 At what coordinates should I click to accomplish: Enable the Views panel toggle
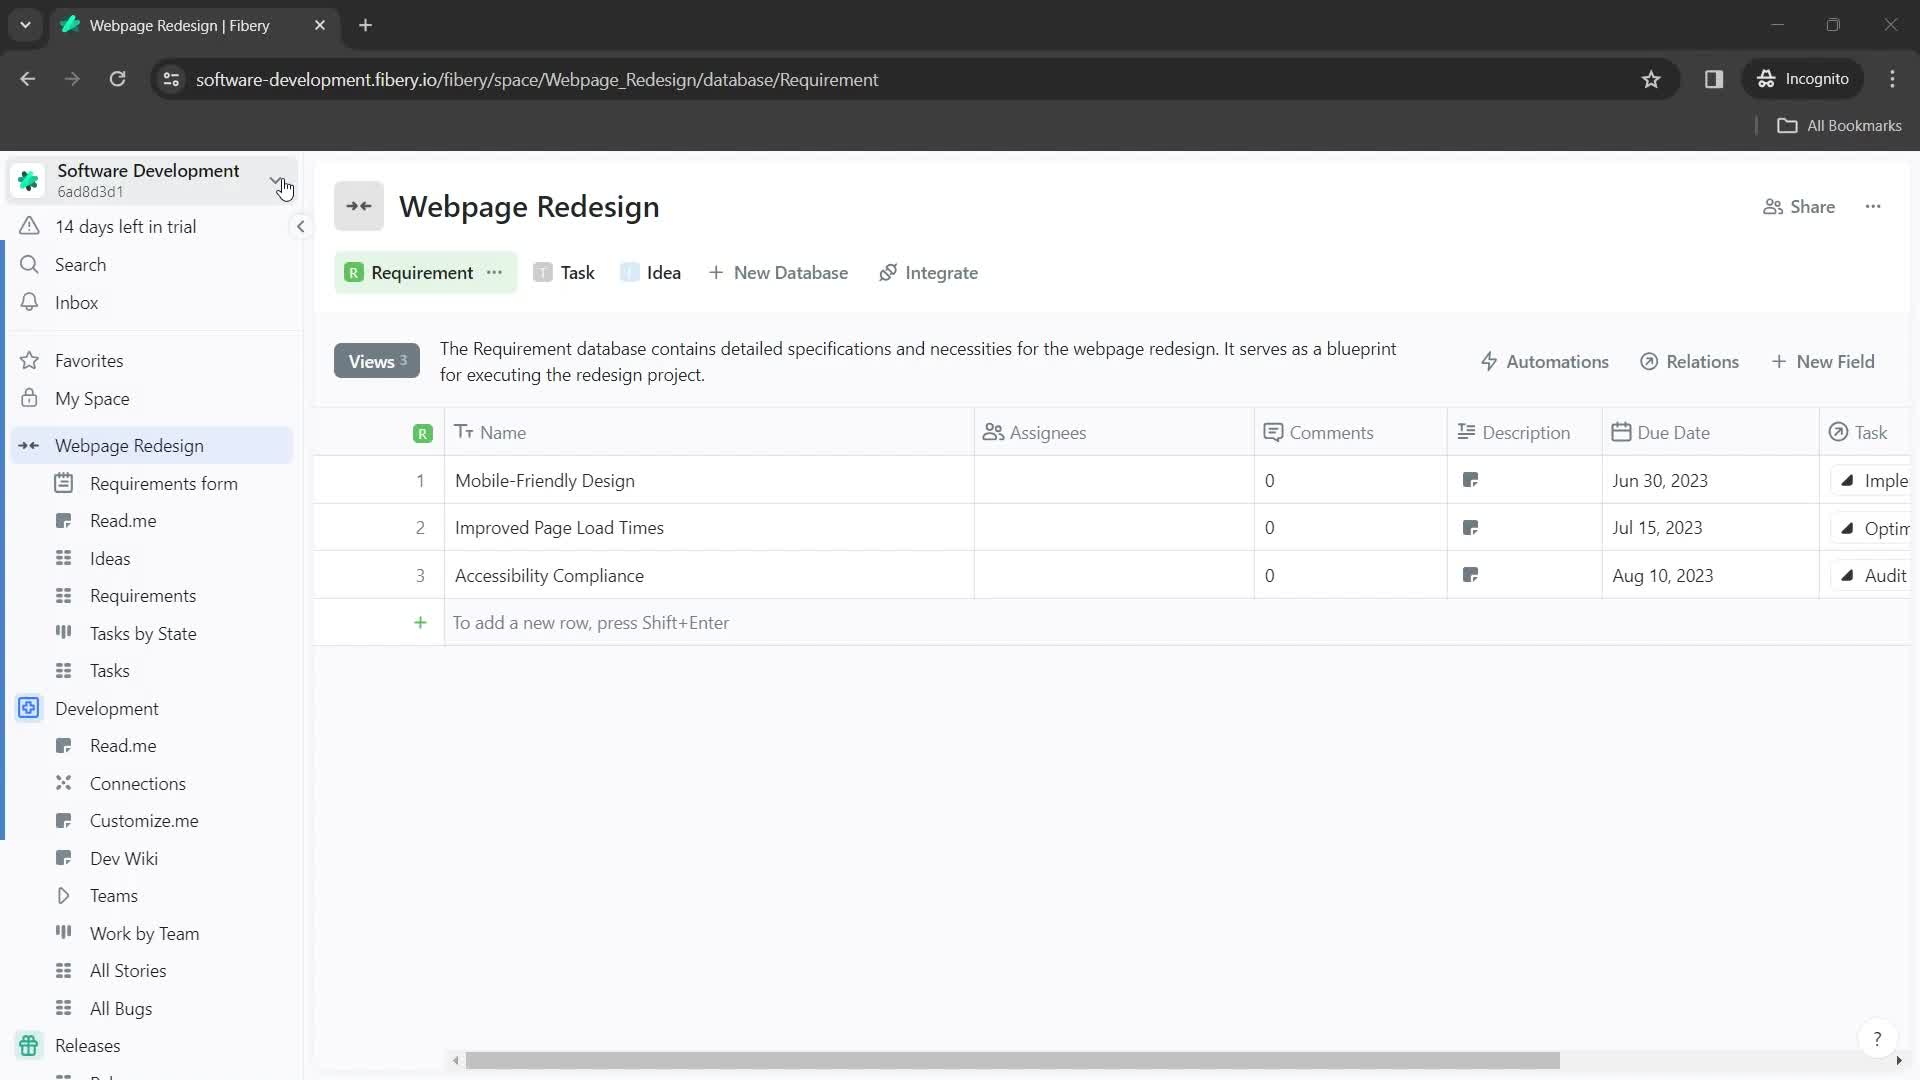point(376,361)
